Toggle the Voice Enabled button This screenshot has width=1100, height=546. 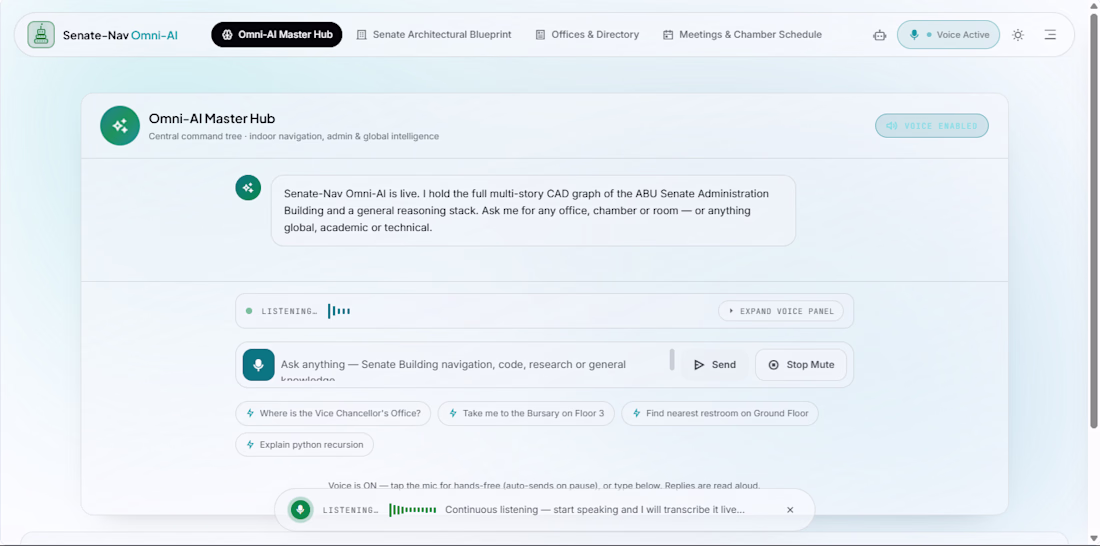pos(932,126)
